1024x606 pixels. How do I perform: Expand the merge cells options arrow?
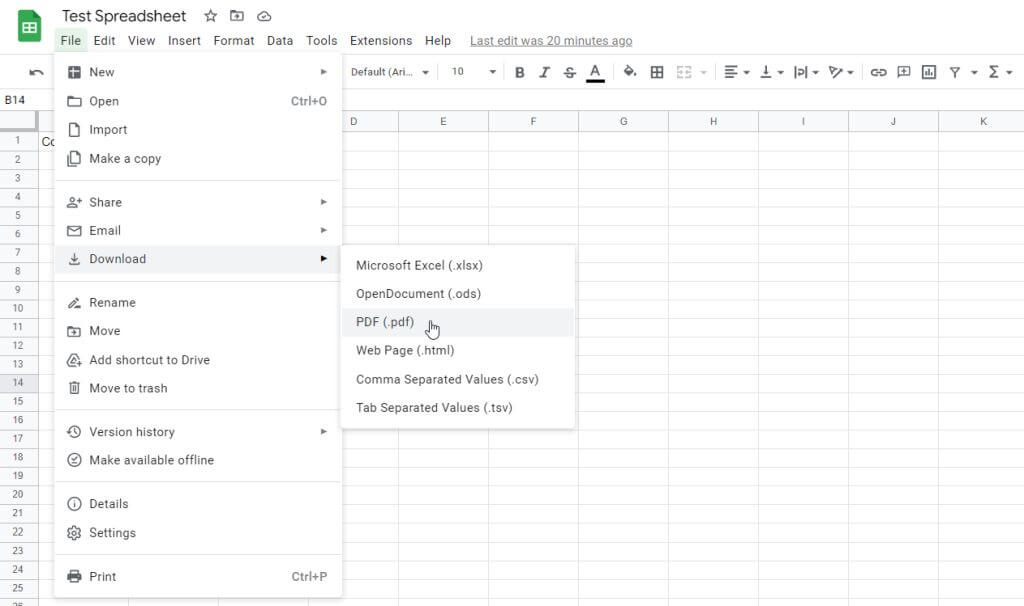(x=703, y=72)
